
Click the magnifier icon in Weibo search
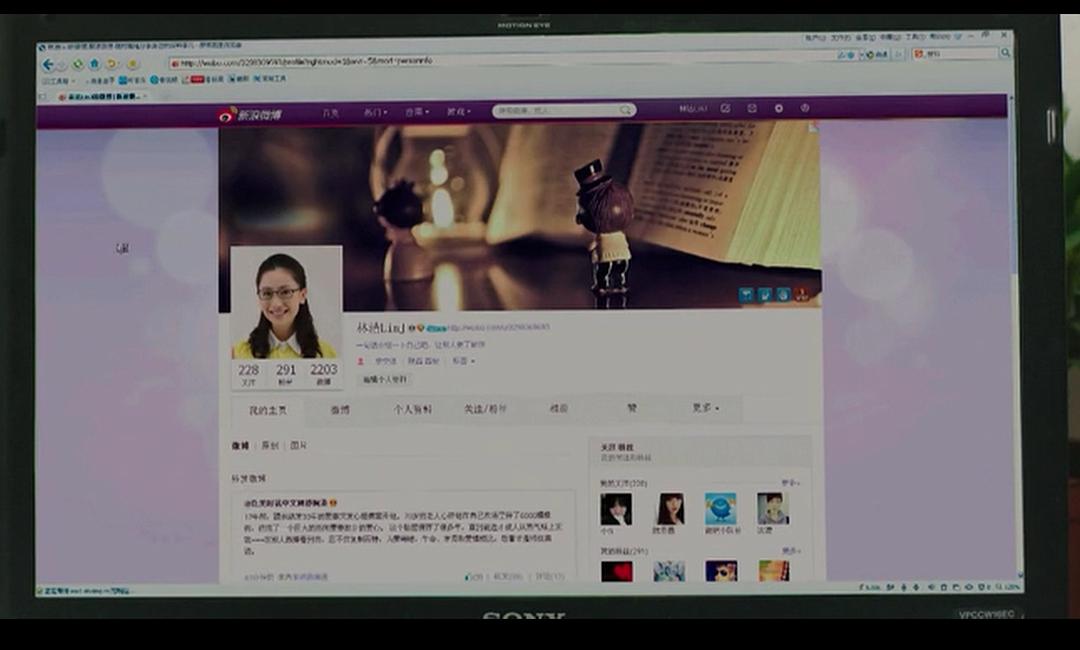(x=625, y=111)
